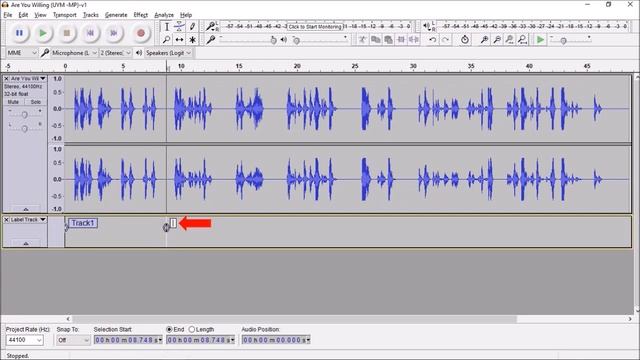
Task: Open the MME audio host dropdown
Action: click(22, 53)
